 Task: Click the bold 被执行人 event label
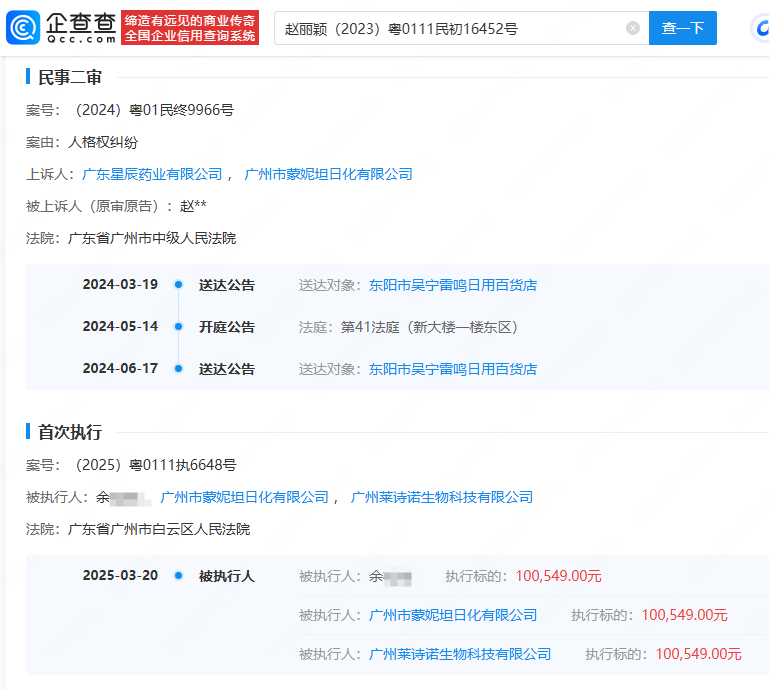(227, 576)
